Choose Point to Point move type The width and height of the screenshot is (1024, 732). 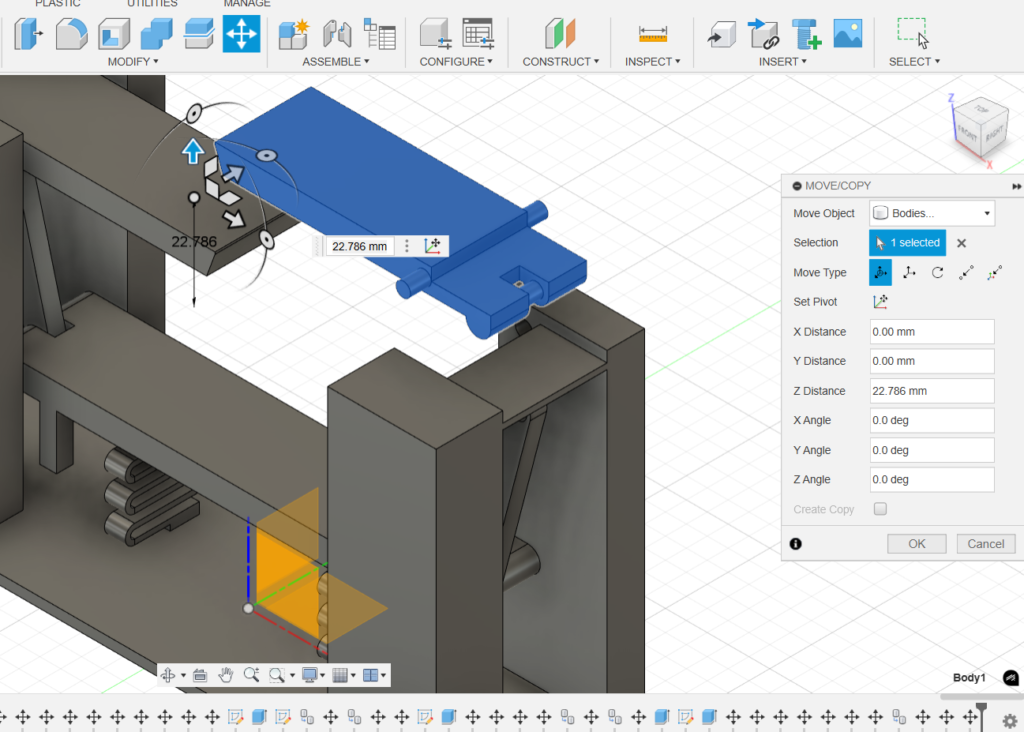(967, 272)
